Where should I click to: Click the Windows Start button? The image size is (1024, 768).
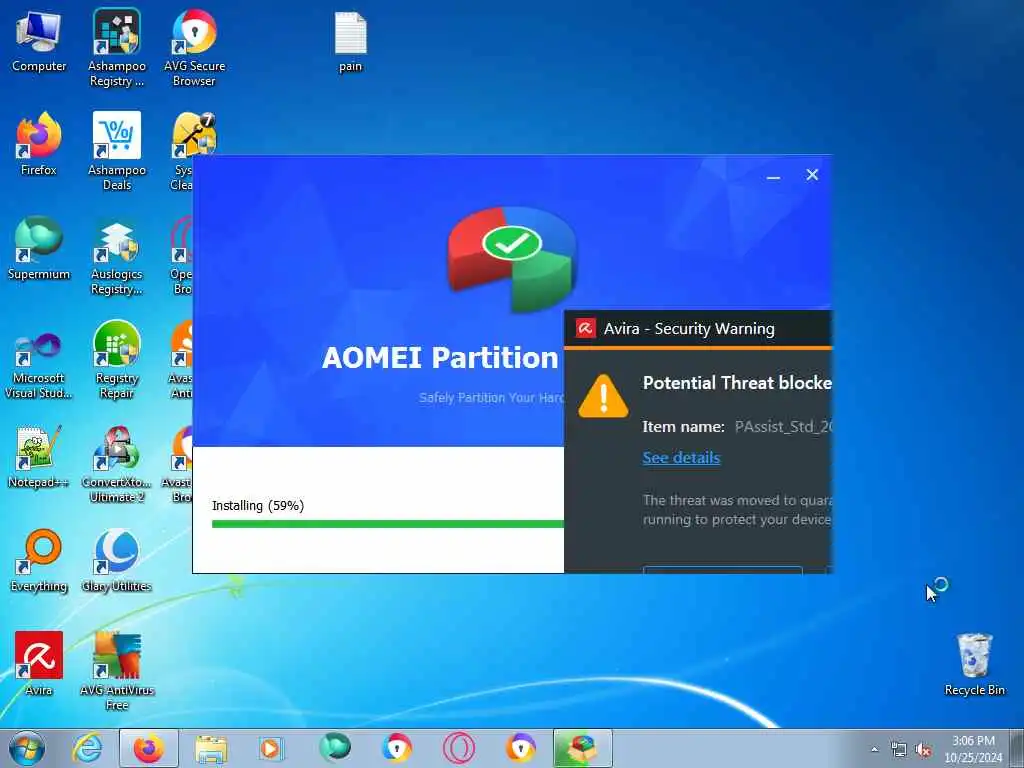(x=27, y=748)
